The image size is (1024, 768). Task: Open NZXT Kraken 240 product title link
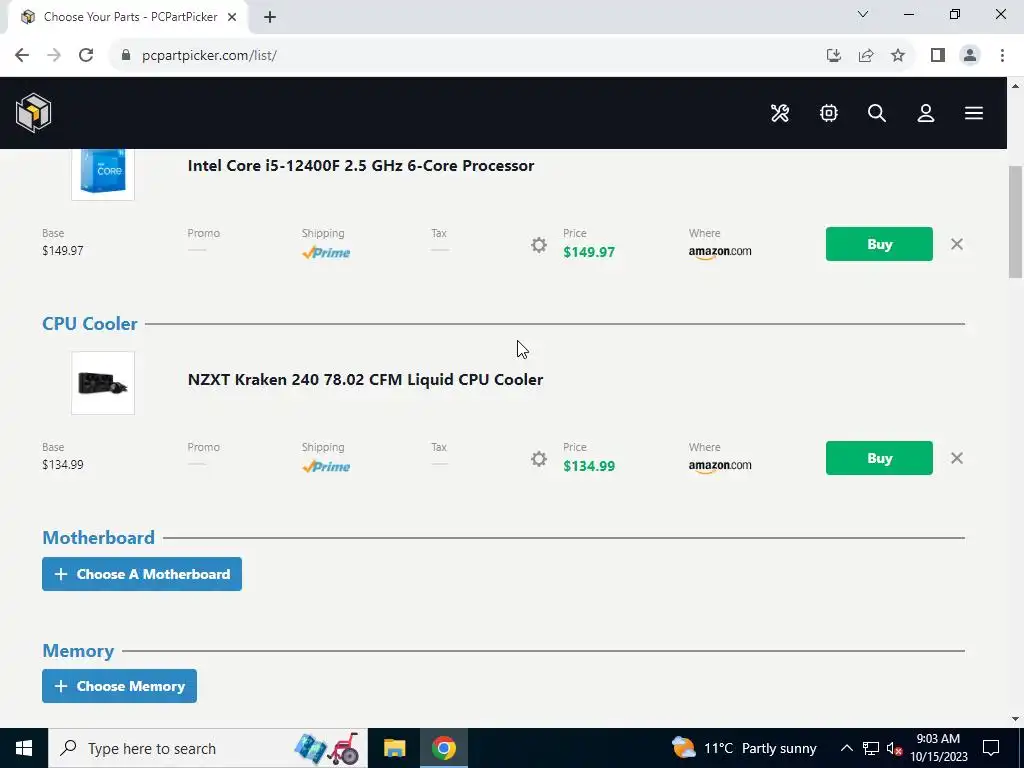365,379
